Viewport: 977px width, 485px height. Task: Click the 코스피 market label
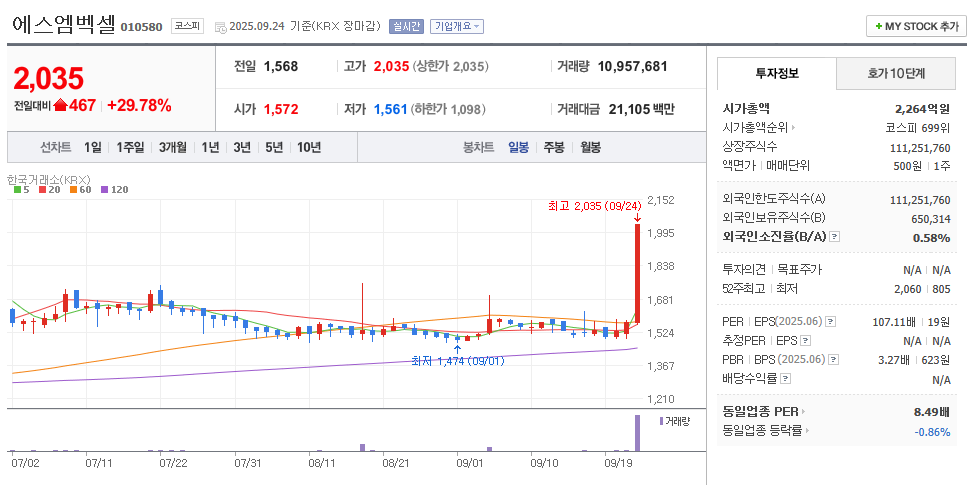(187, 26)
